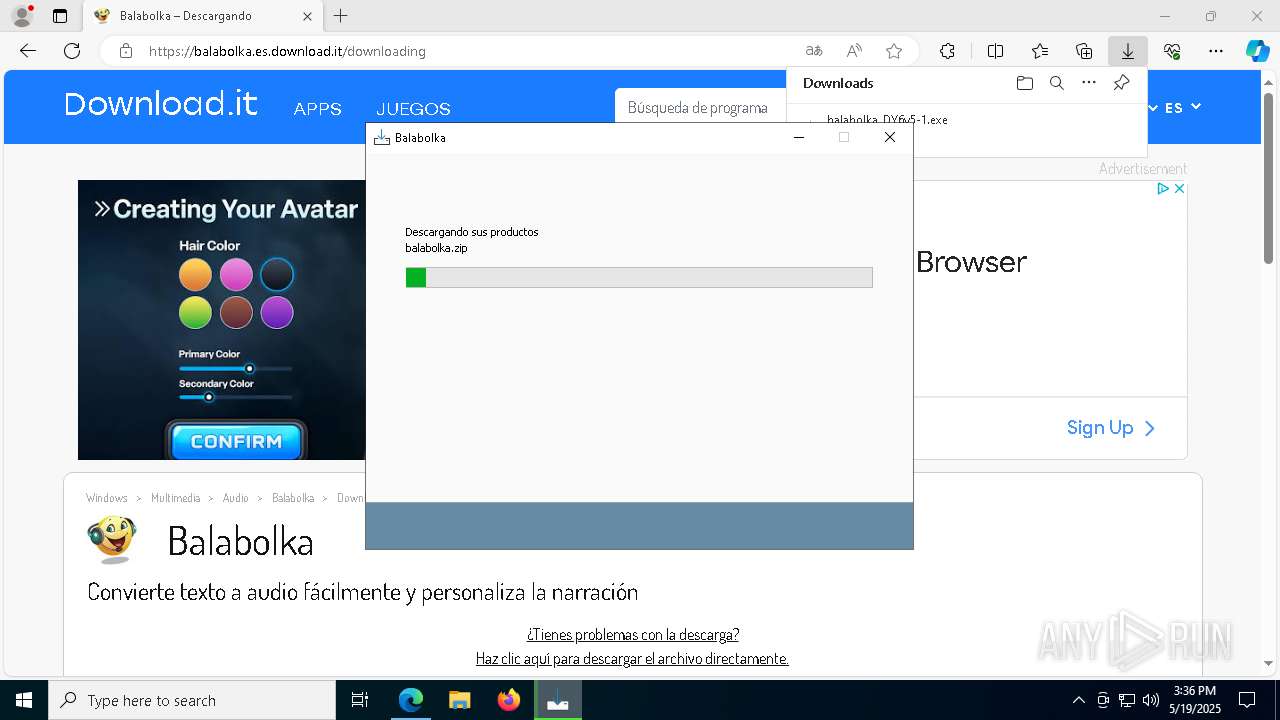Viewport: 1280px width, 720px height.
Task: Focus the Búsqueda de programa search field
Action: pyautogui.click(x=700, y=108)
